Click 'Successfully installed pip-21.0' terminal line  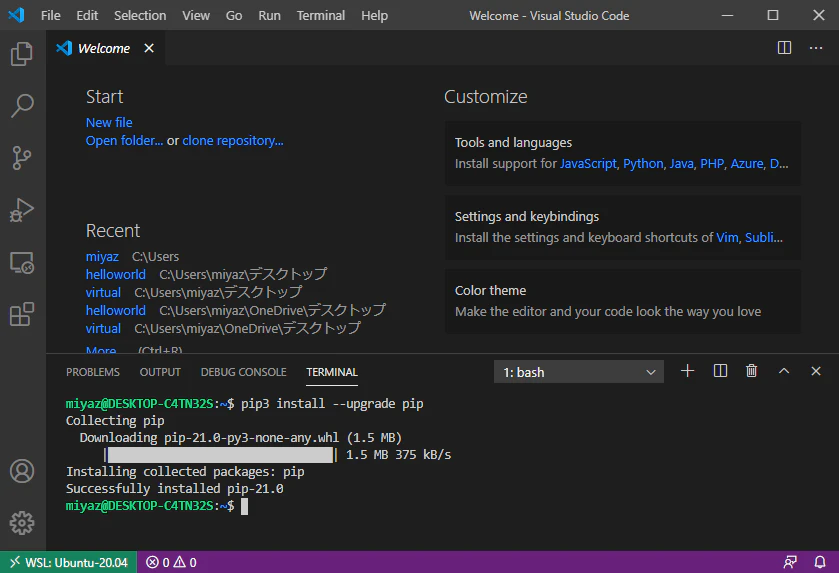[x=174, y=489]
